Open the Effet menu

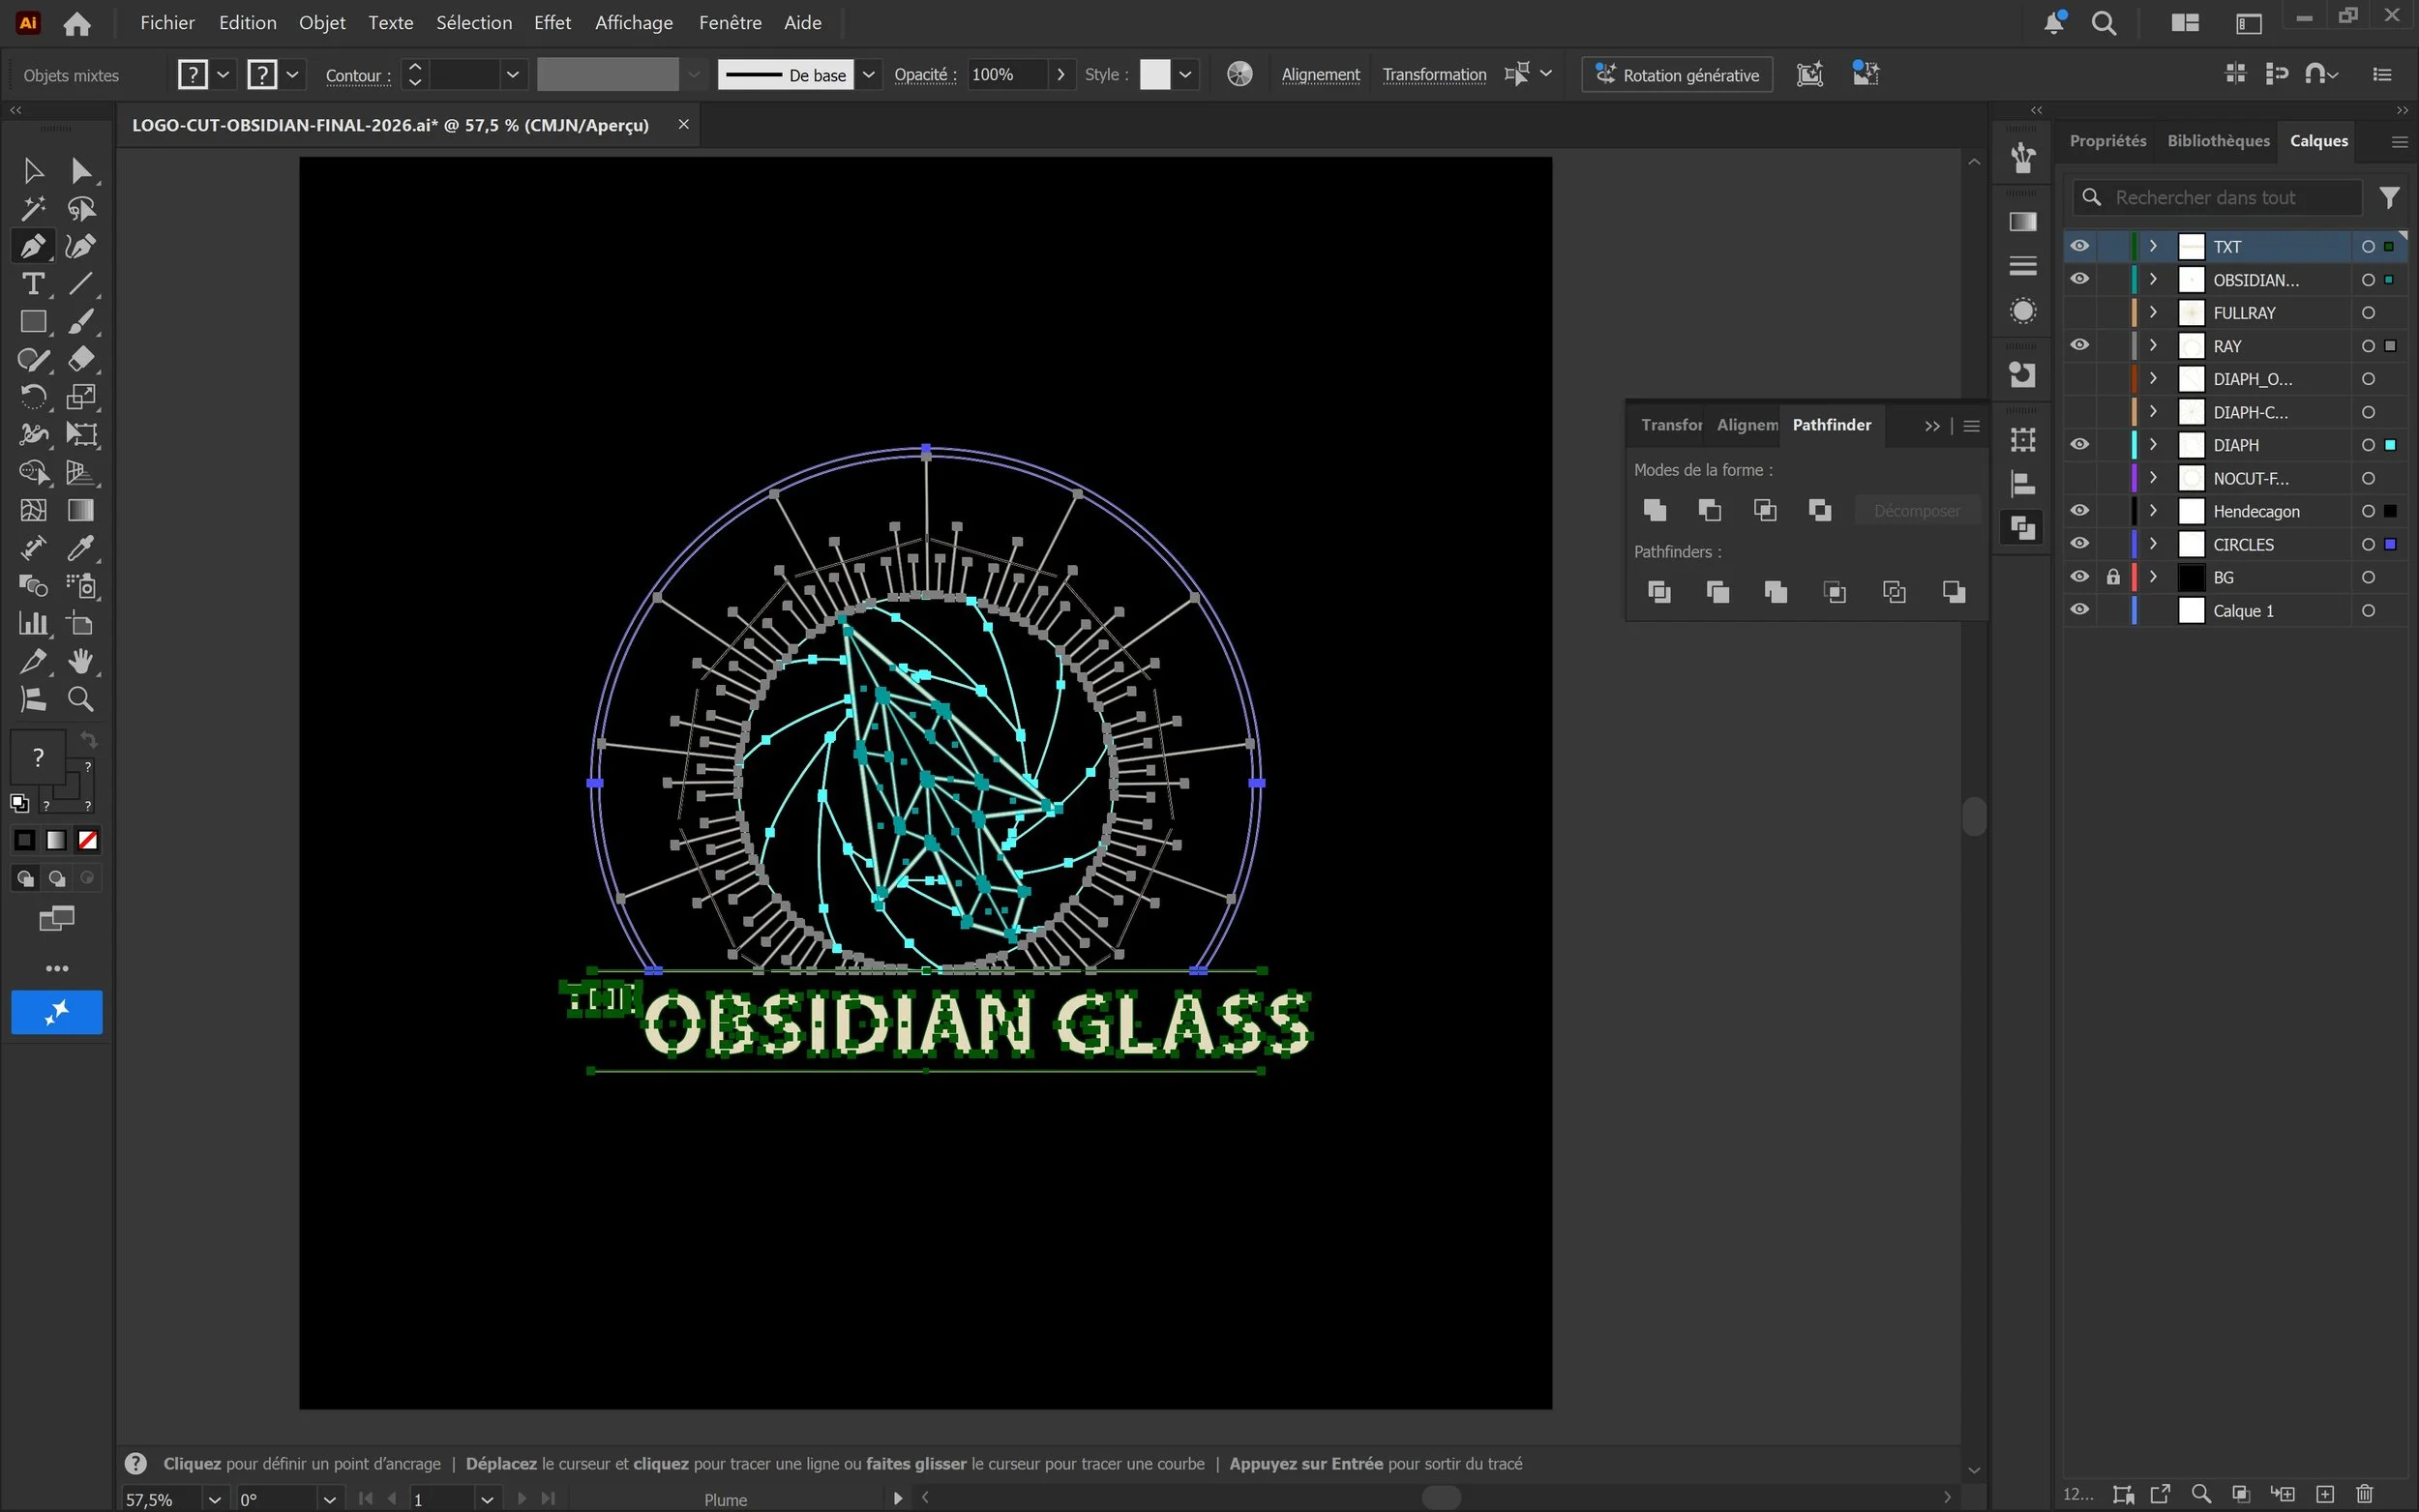click(552, 22)
